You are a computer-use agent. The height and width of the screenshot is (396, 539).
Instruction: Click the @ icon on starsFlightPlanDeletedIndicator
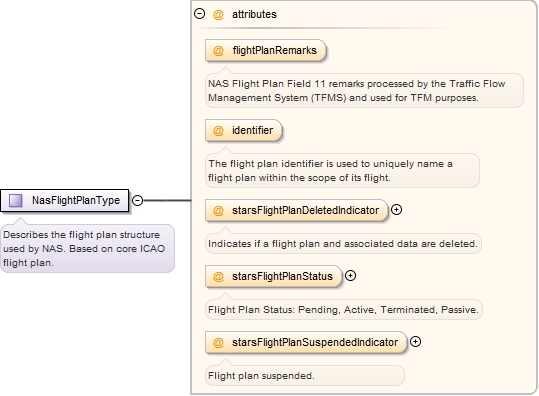point(218,210)
